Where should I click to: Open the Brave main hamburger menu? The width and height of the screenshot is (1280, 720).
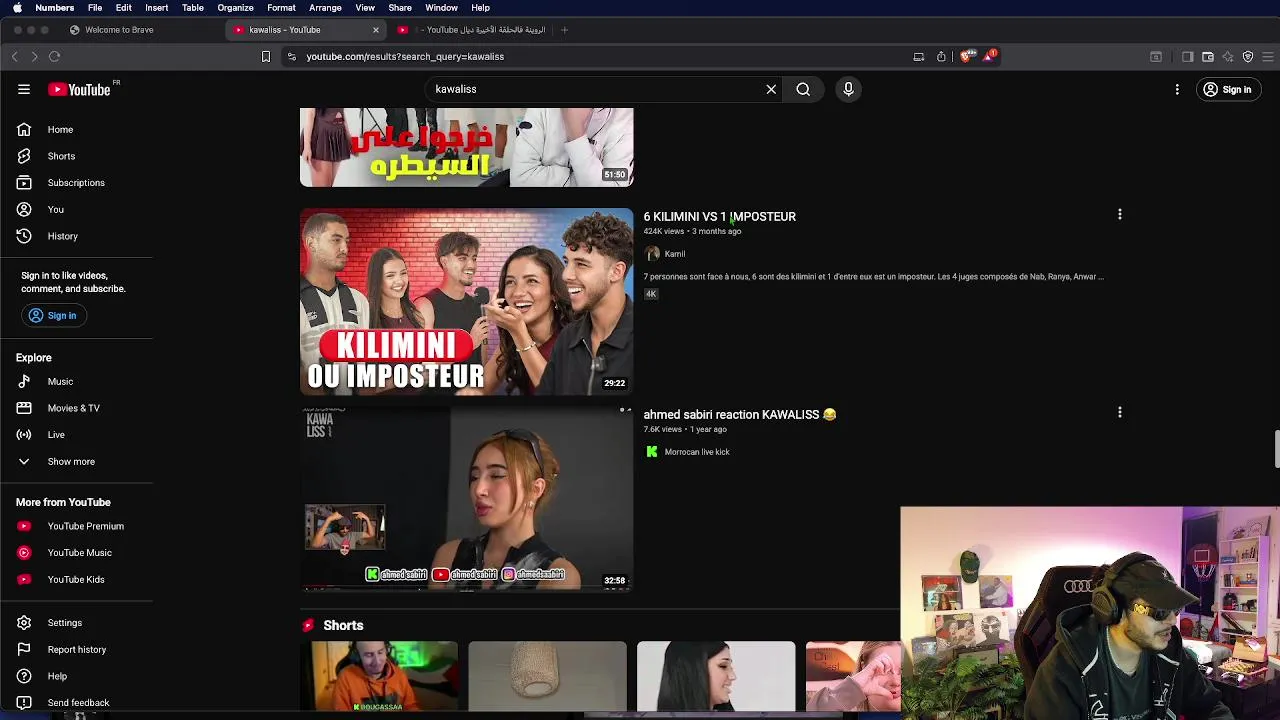point(1268,57)
